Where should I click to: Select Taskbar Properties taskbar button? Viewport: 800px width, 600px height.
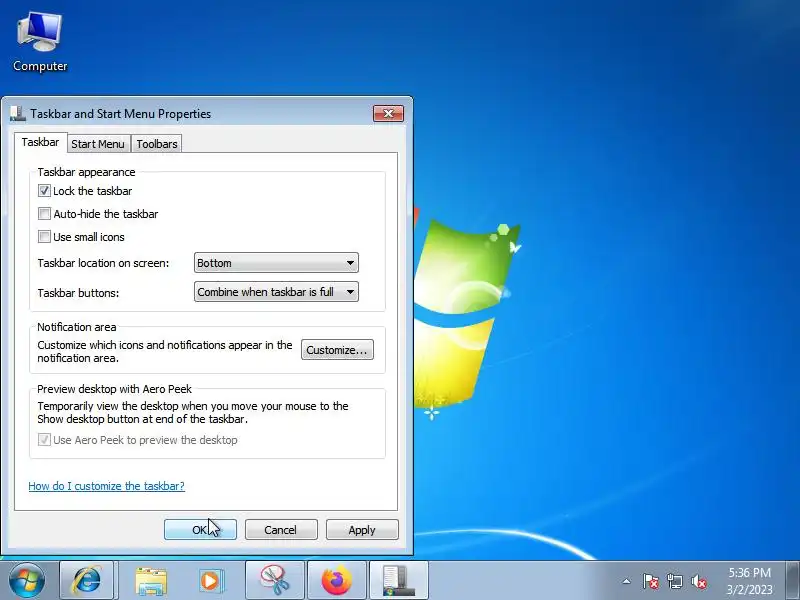point(398,581)
